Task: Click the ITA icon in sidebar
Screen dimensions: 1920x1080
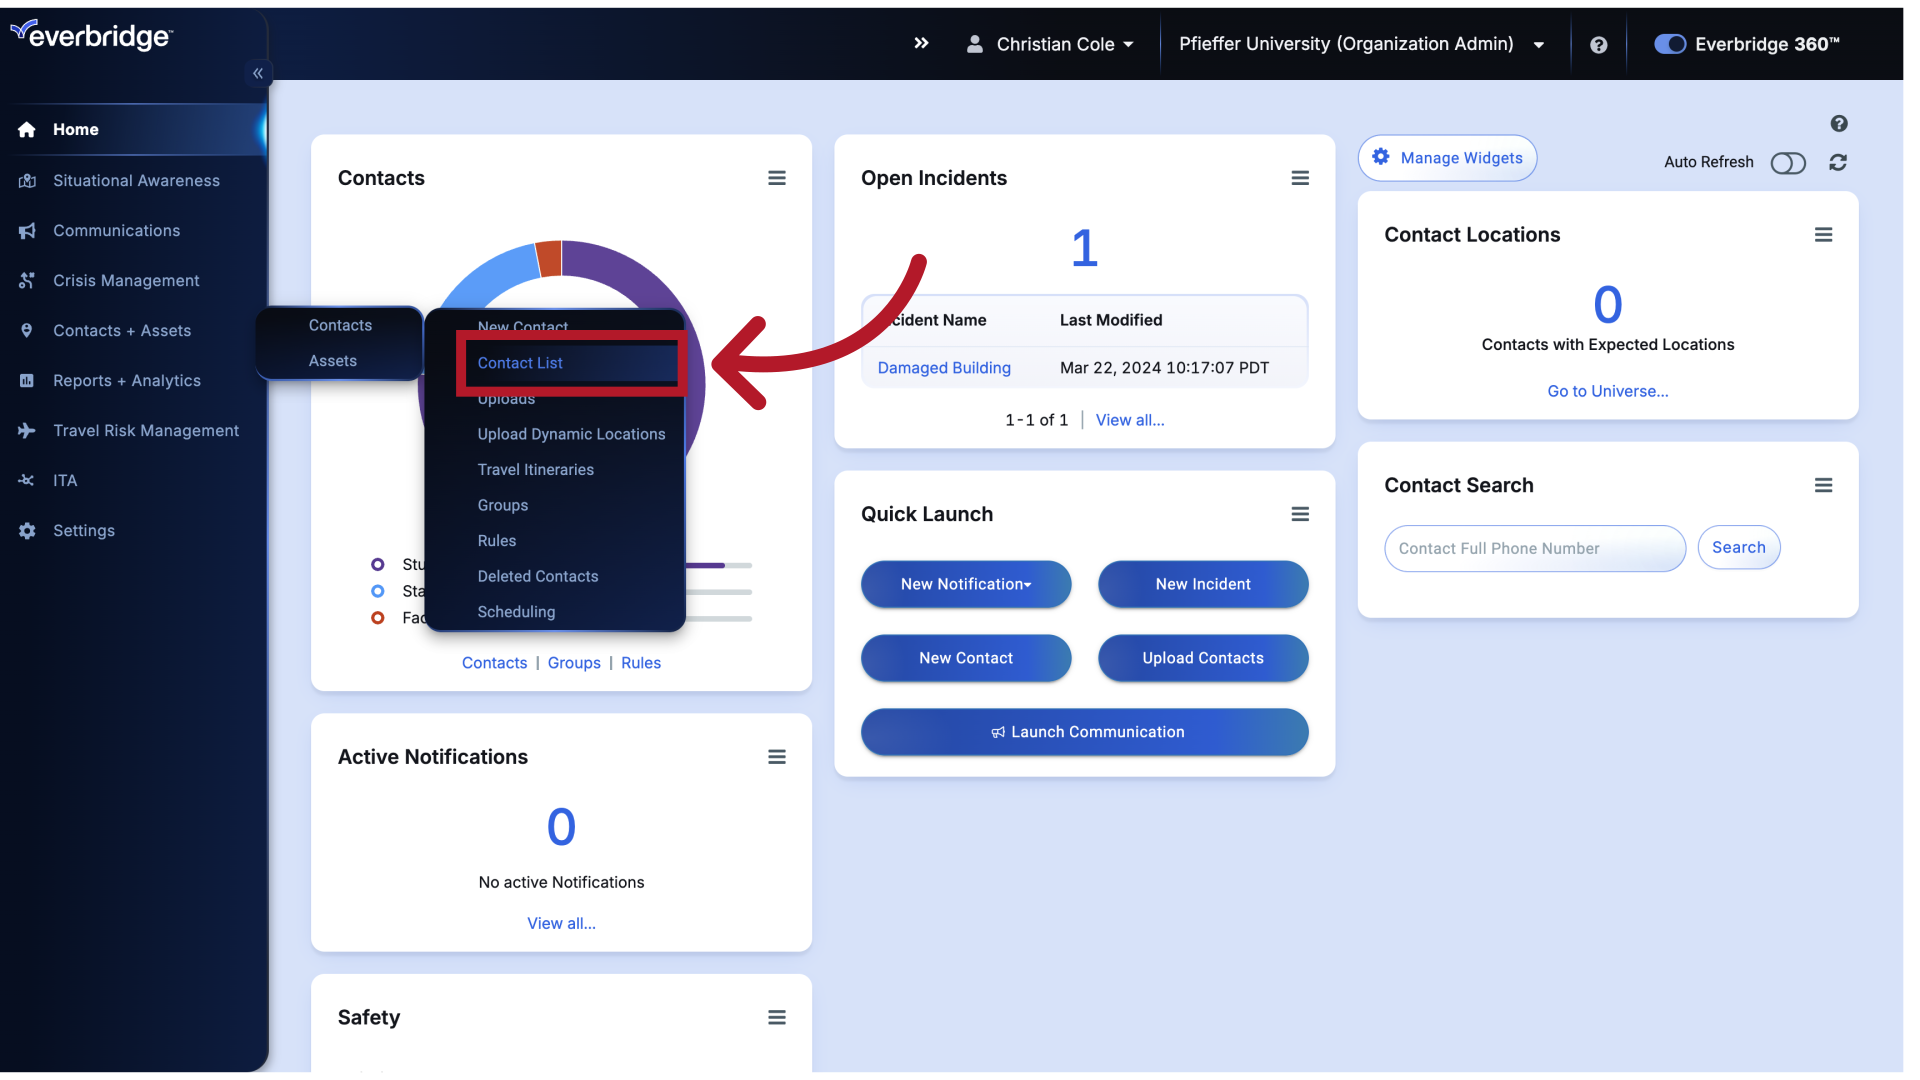Action: click(27, 481)
